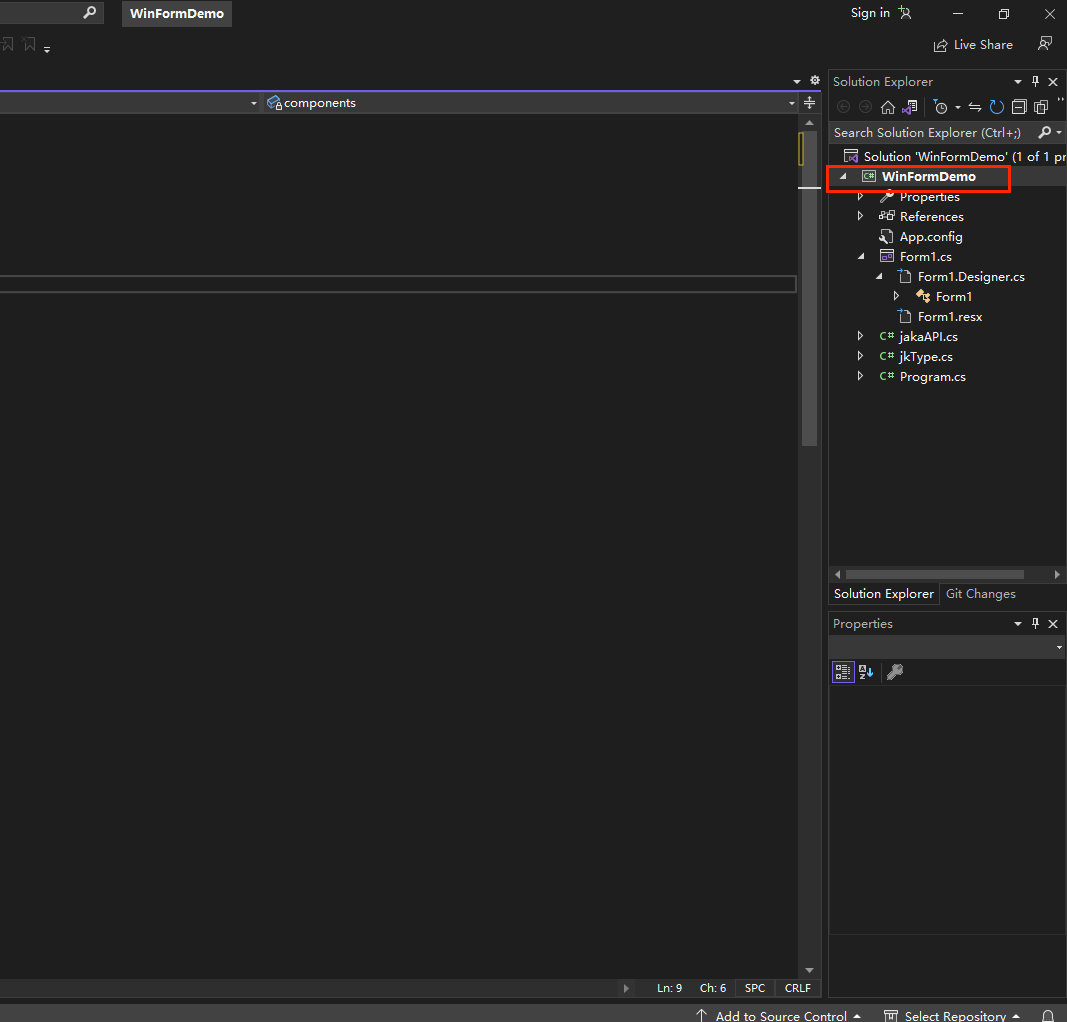Viewport: 1067px width, 1022px height.
Task: Click the Pending Changes Filter clock icon
Action: [x=940, y=107]
